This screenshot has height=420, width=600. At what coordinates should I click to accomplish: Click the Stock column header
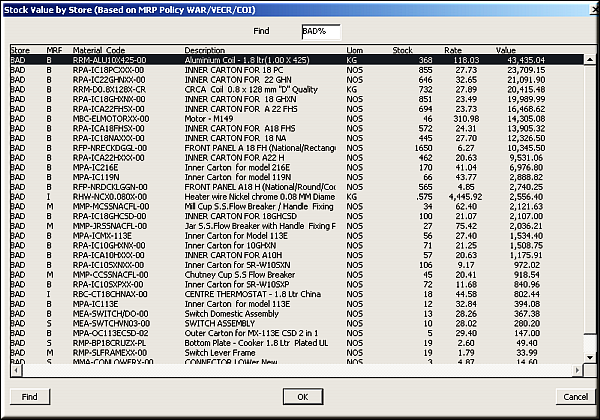pos(403,50)
